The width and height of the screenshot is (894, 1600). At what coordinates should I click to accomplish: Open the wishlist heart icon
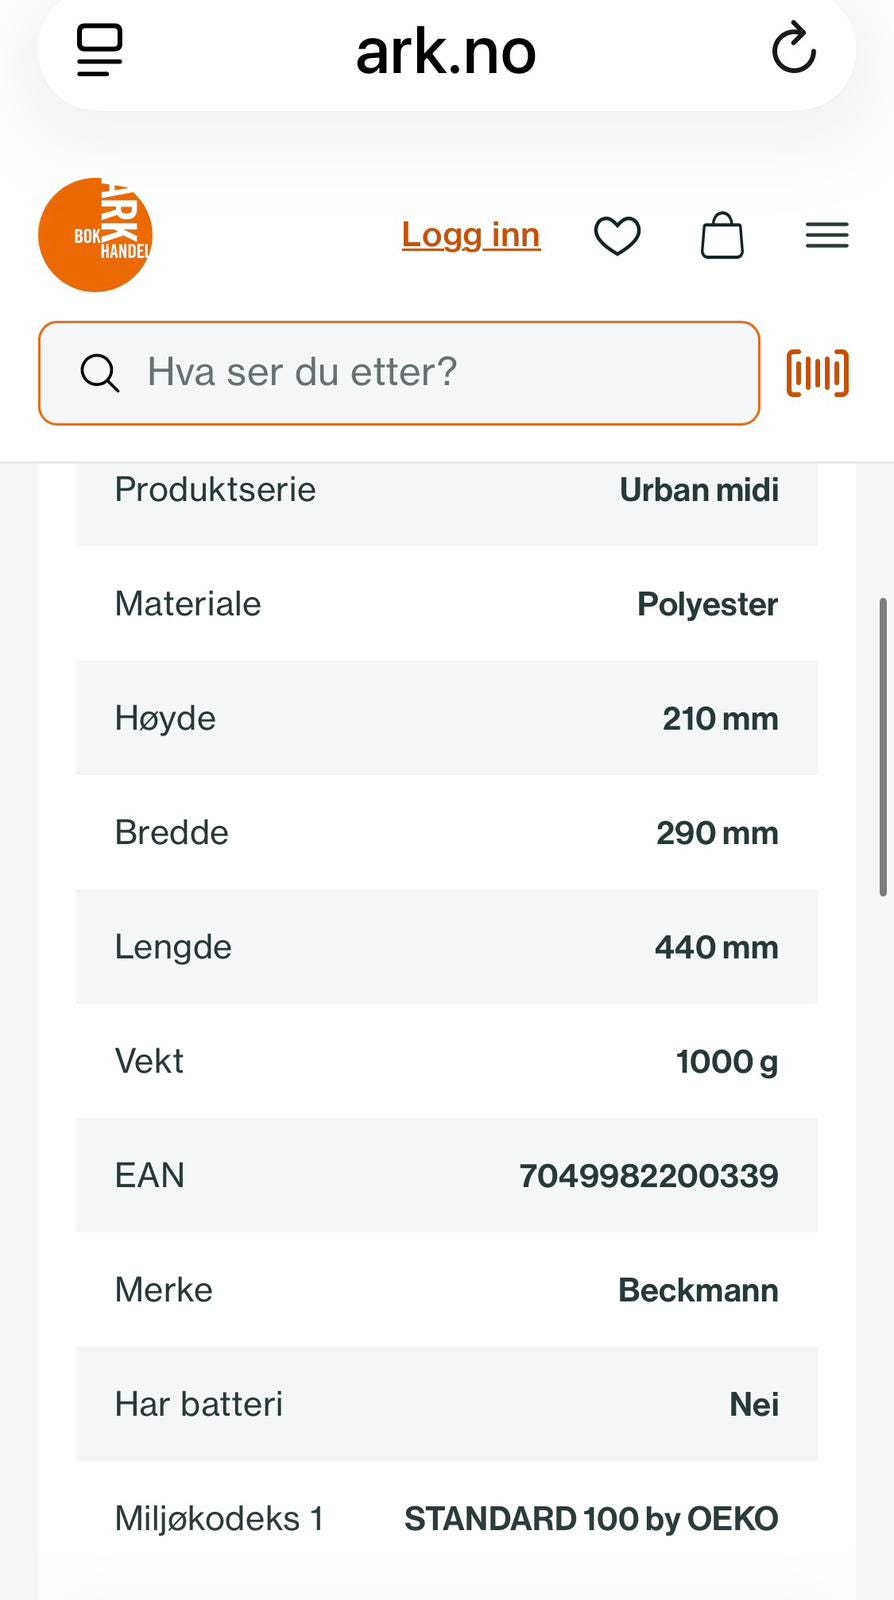tap(617, 236)
